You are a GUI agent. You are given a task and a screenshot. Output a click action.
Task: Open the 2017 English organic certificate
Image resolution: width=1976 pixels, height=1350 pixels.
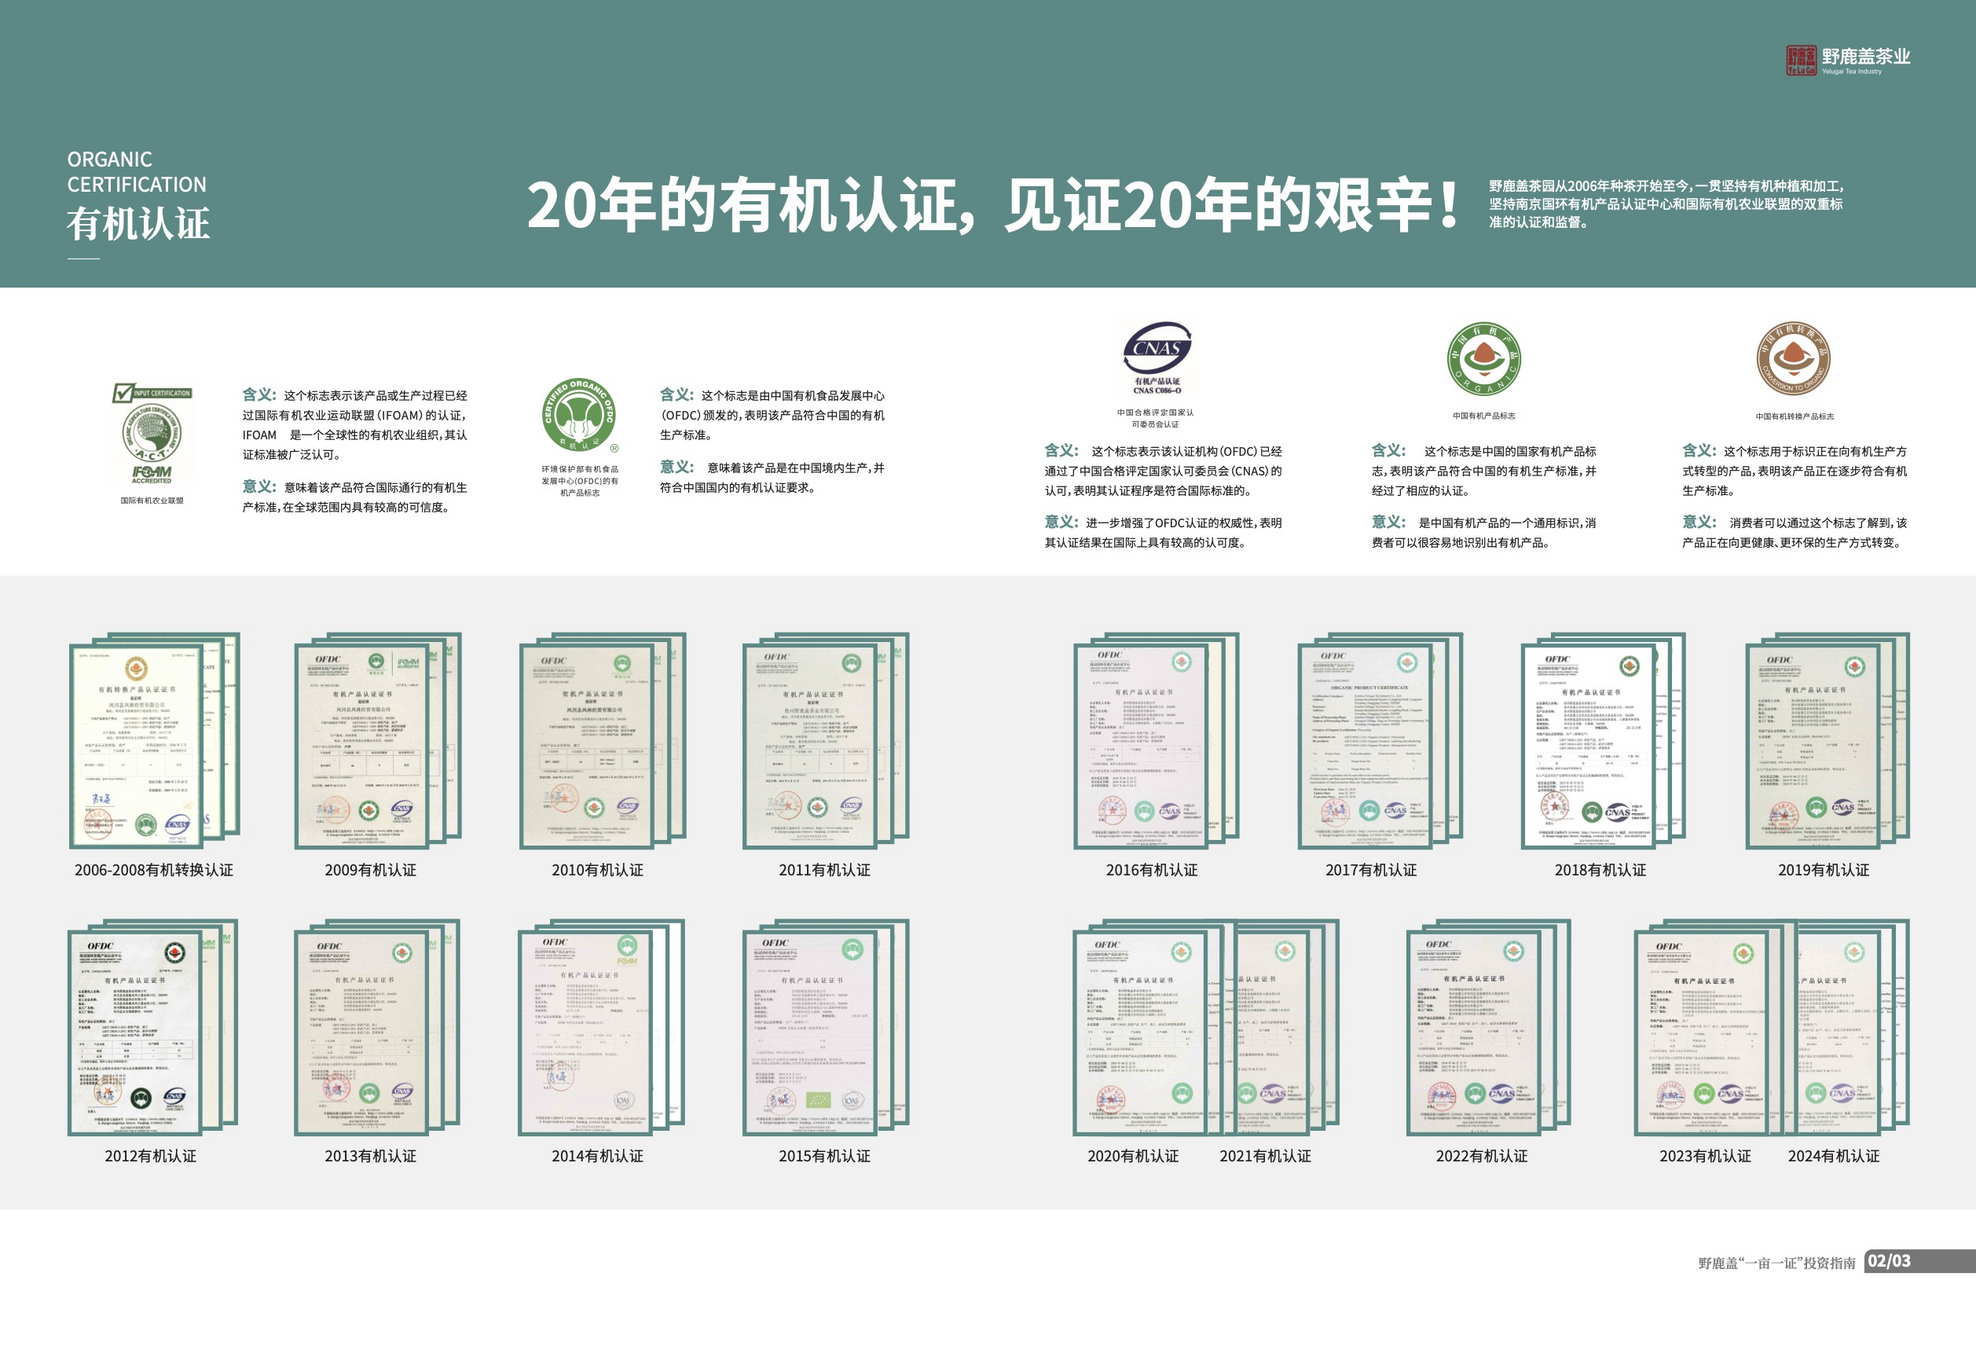coord(1366,745)
